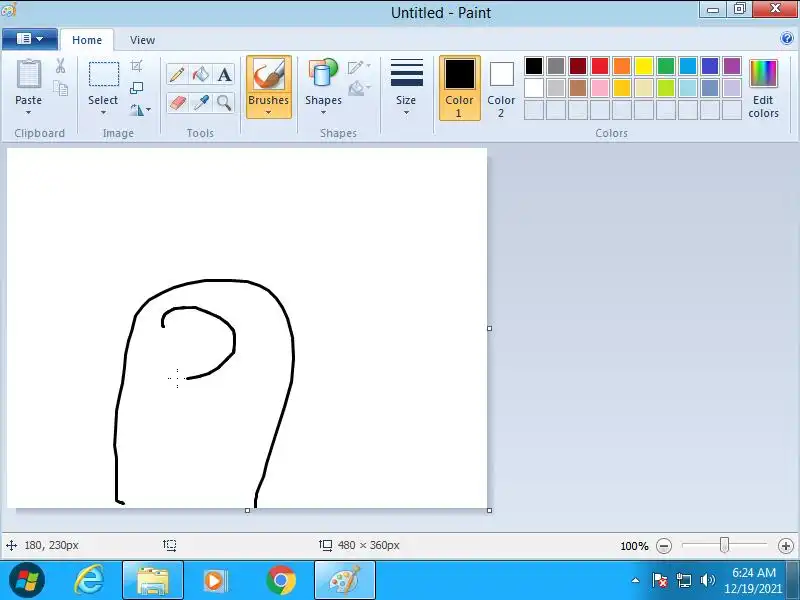Pick the indigo color swatch

tap(710, 66)
